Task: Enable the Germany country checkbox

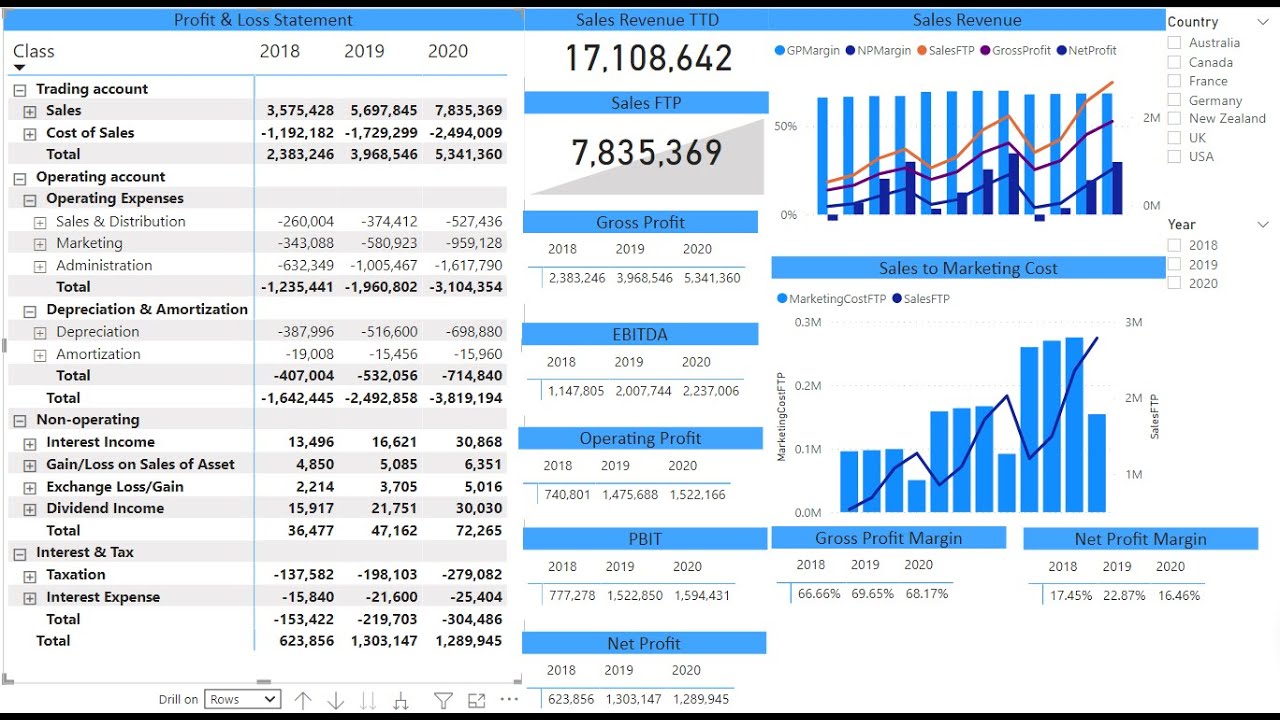Action: pyautogui.click(x=1174, y=99)
